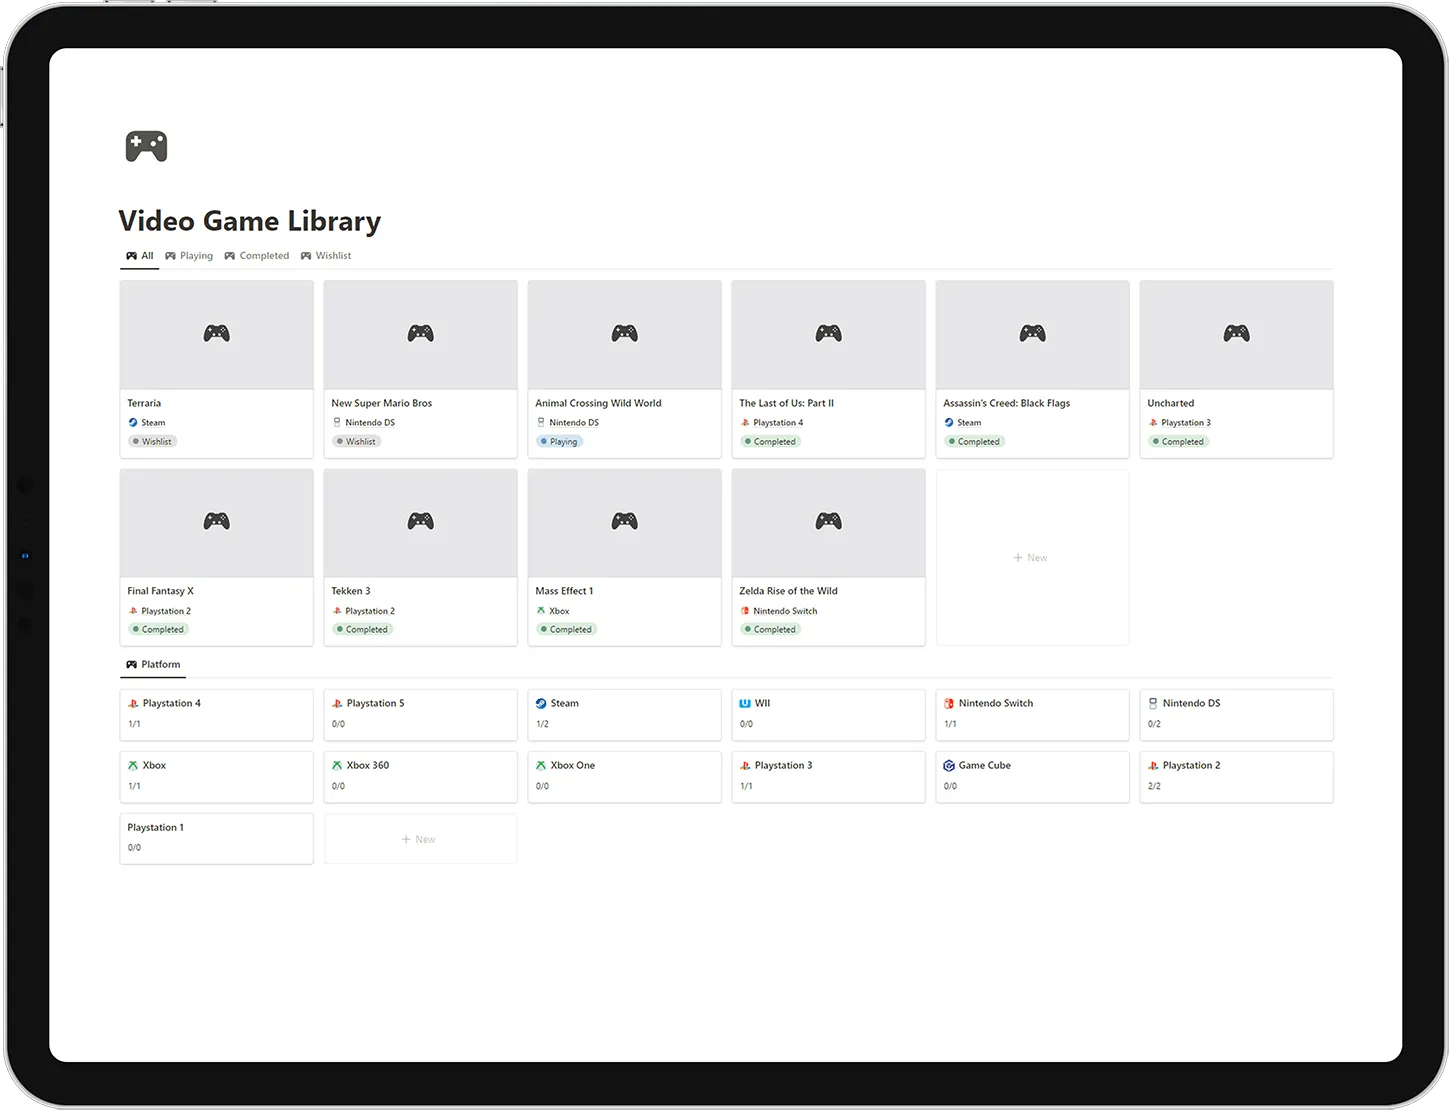Click the Playing status tag on Animal Crossing Wild World
The width and height of the screenshot is (1449, 1110).
(559, 441)
